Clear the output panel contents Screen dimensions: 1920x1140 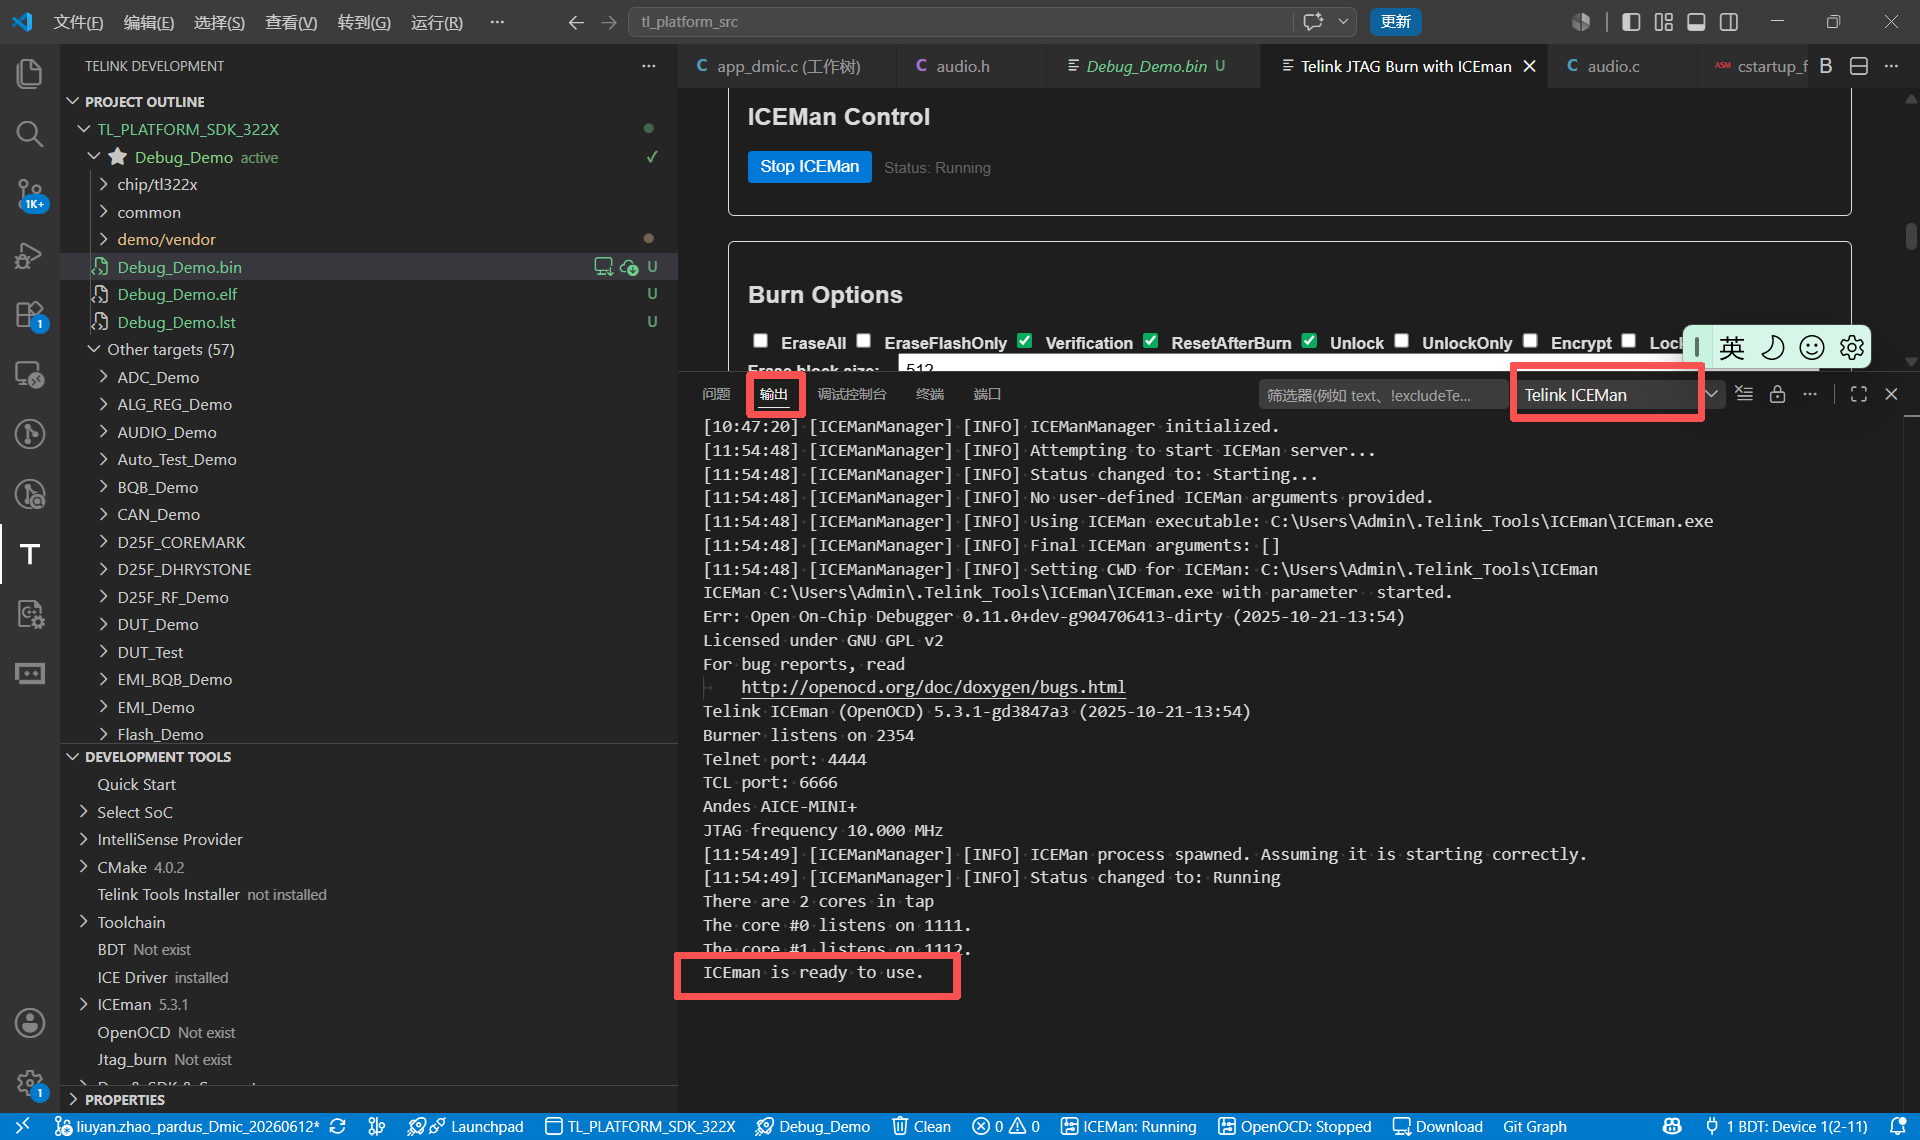click(1744, 394)
